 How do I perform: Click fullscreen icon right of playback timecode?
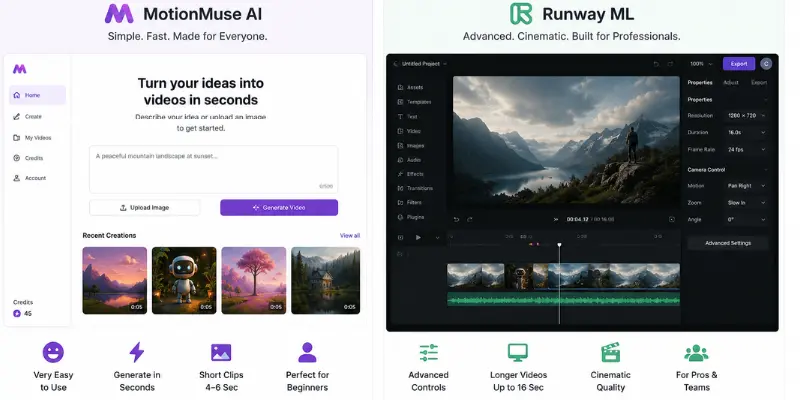[x=671, y=219]
